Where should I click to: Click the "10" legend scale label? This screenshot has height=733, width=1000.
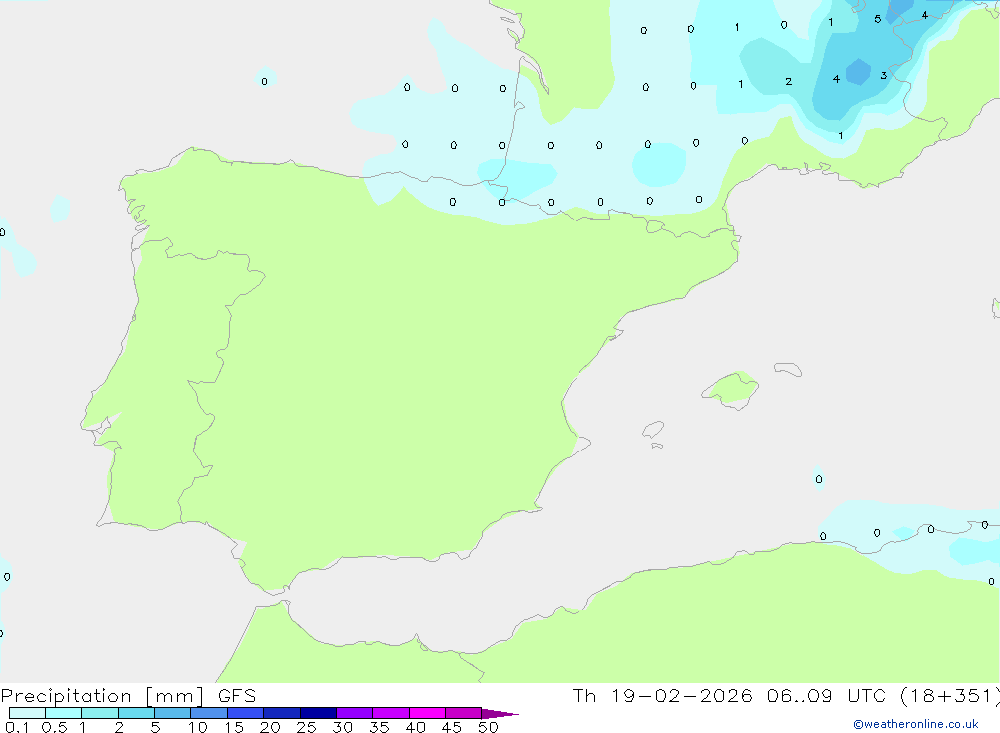tap(198, 727)
